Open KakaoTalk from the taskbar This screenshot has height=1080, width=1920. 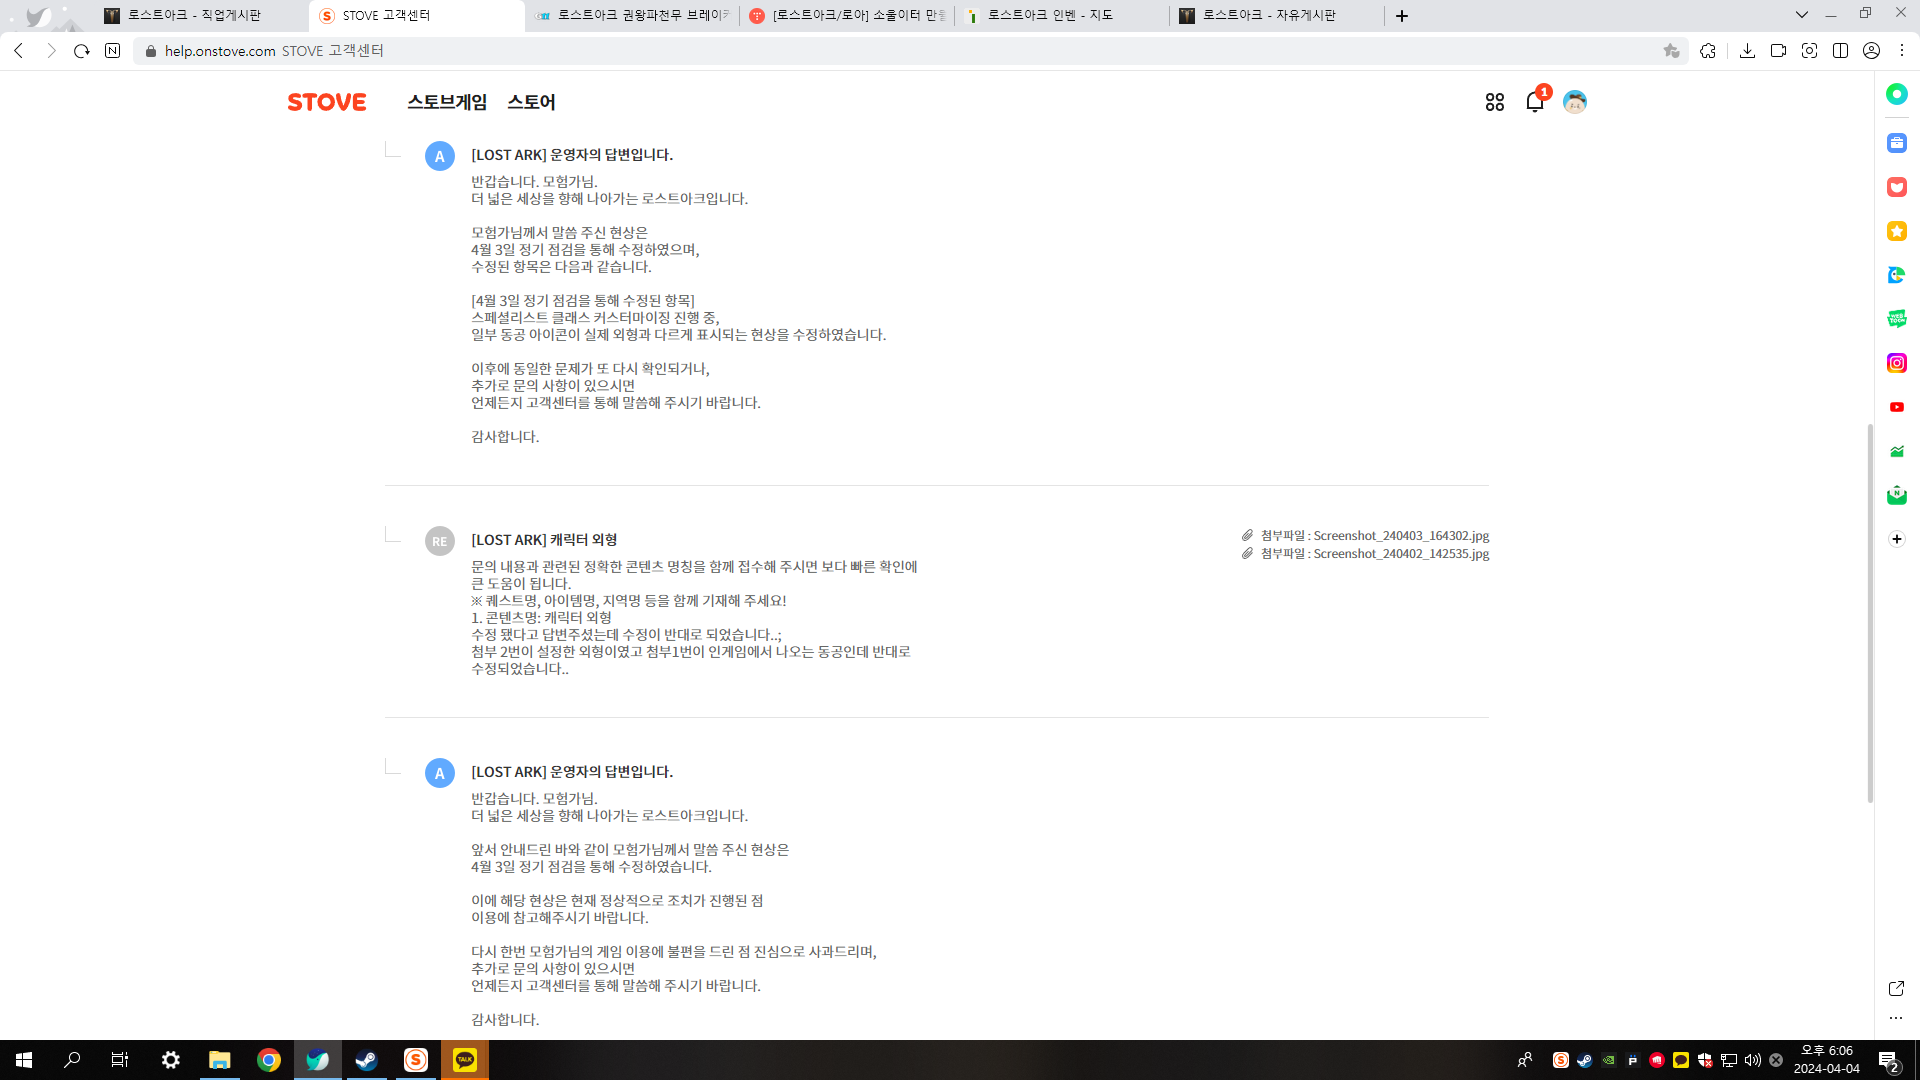tap(465, 1060)
